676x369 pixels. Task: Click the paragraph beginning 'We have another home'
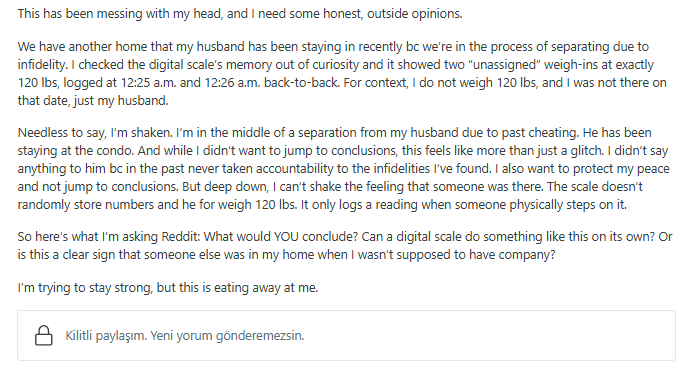(342, 74)
